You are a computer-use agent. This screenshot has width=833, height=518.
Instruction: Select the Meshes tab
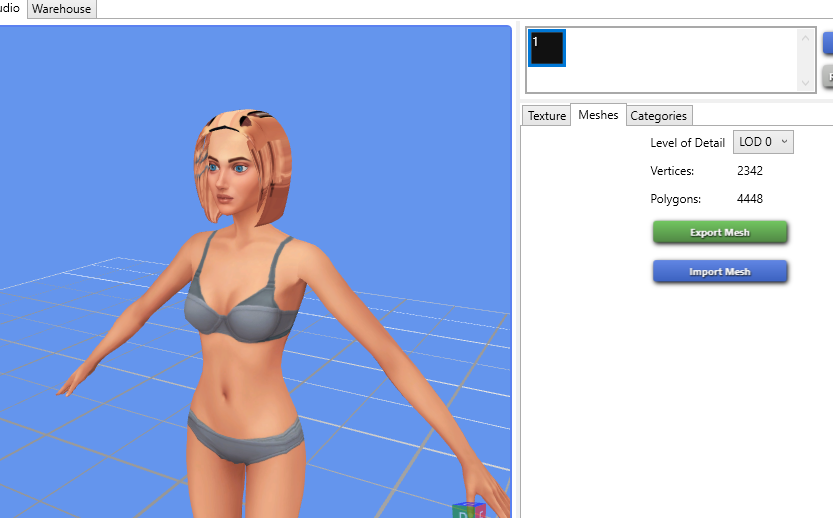[x=598, y=115]
